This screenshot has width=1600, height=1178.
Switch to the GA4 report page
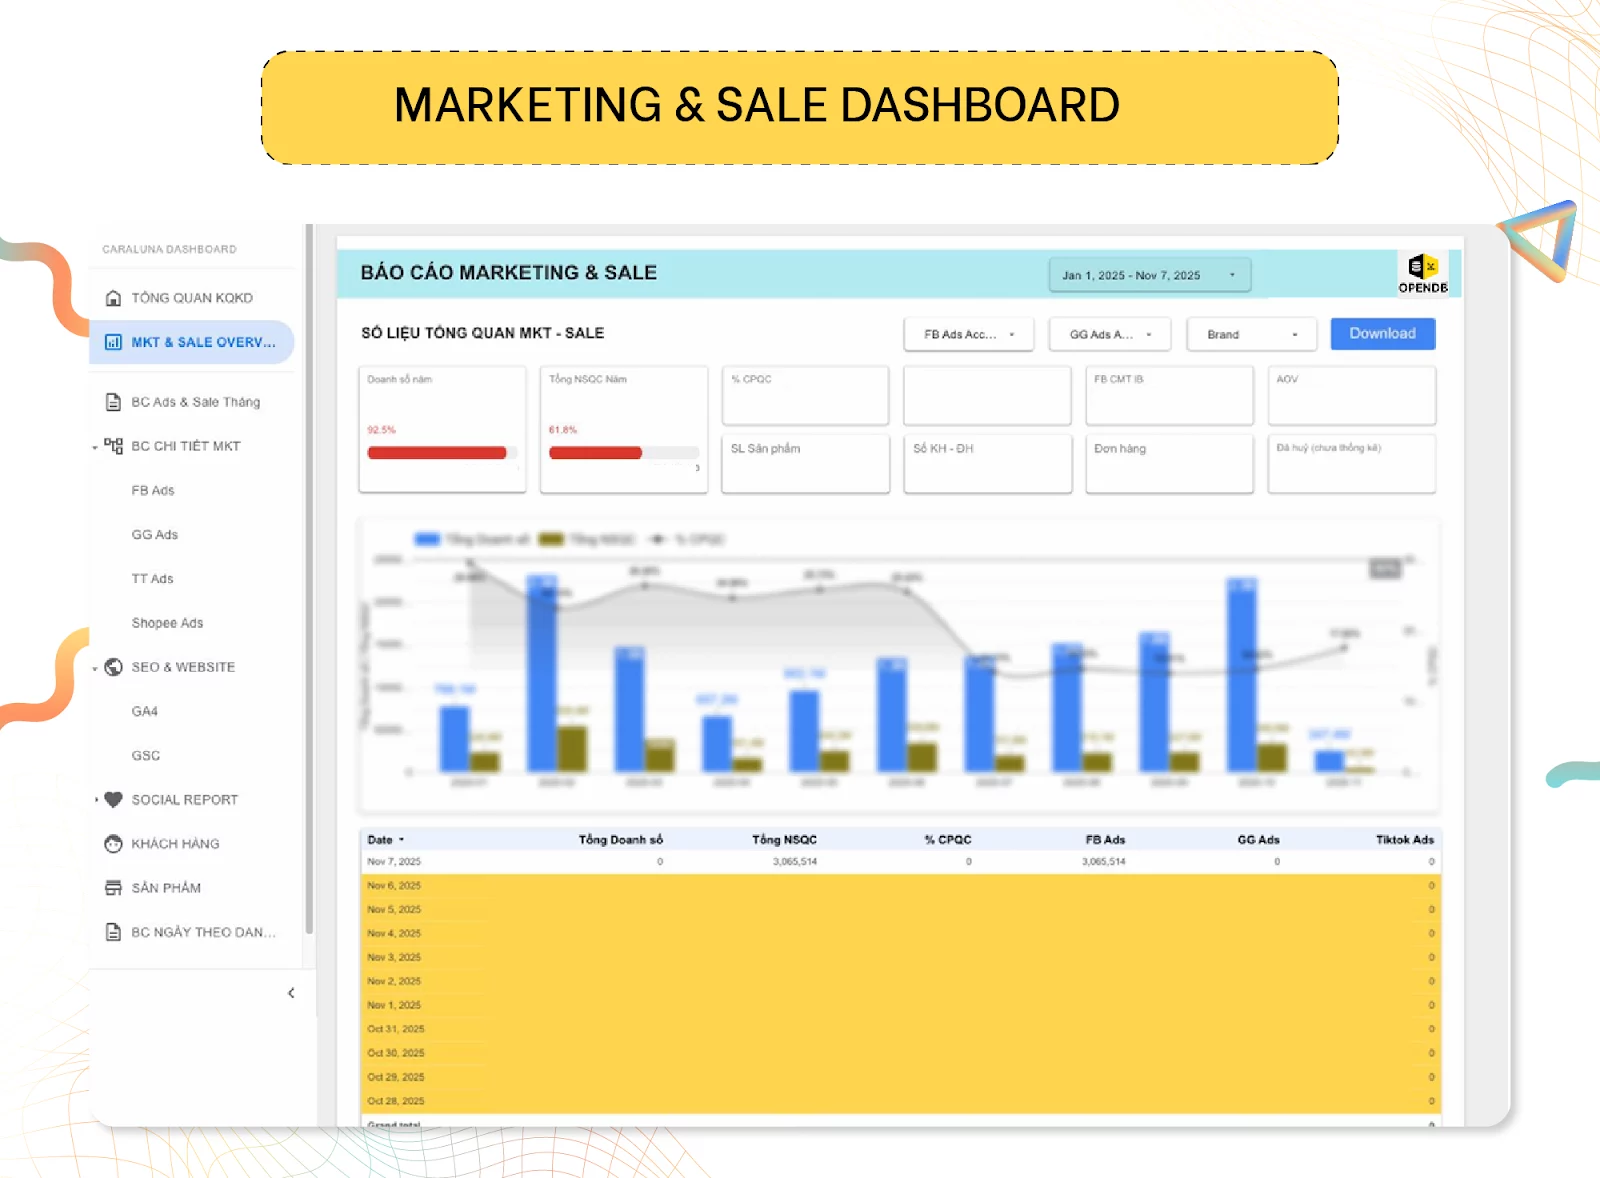tap(145, 711)
